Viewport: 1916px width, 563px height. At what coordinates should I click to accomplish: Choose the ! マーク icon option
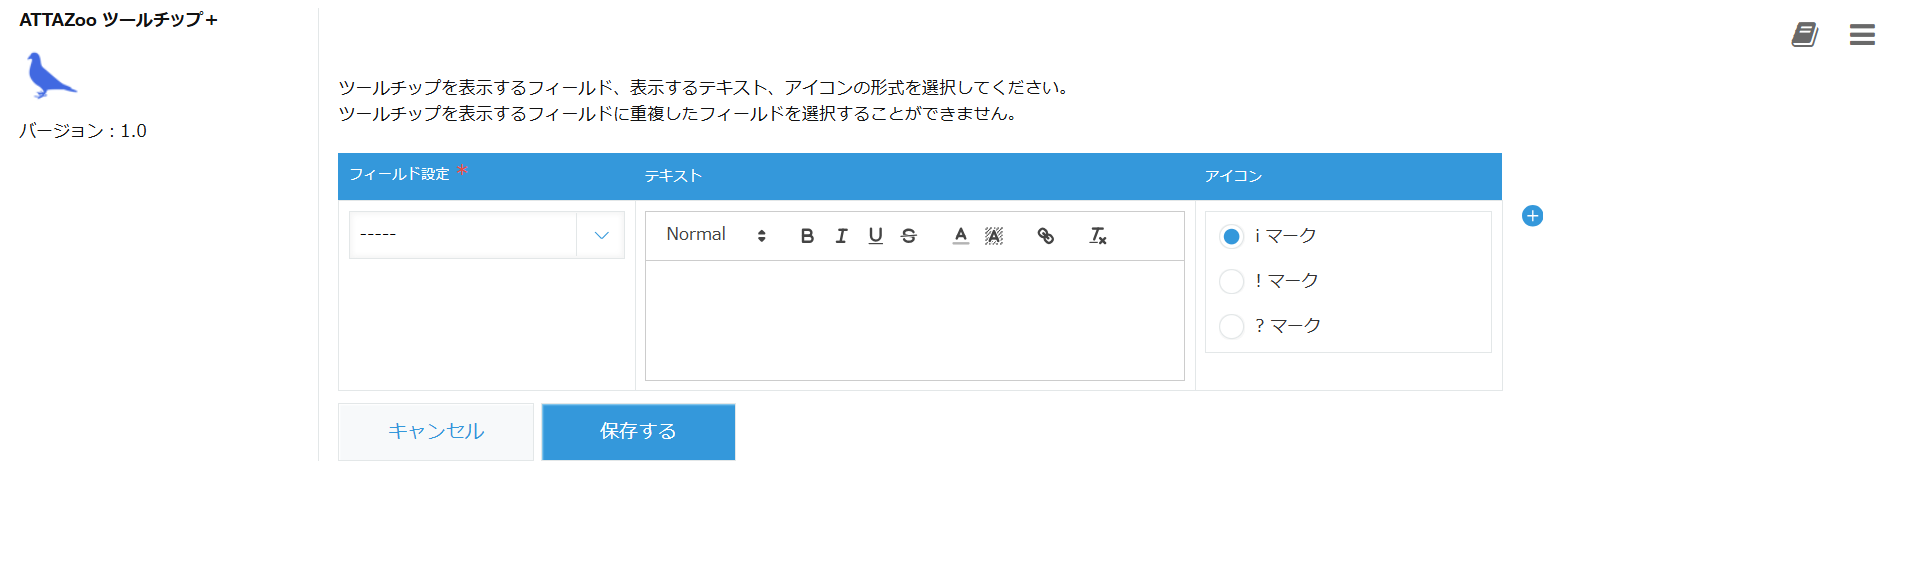1232,281
